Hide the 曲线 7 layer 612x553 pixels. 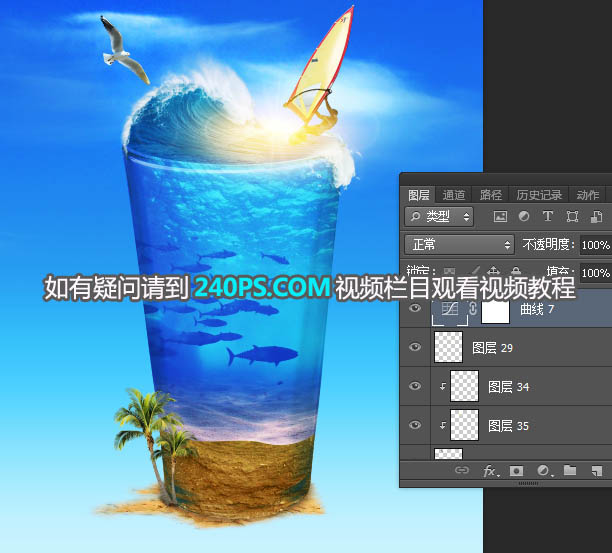tap(415, 308)
